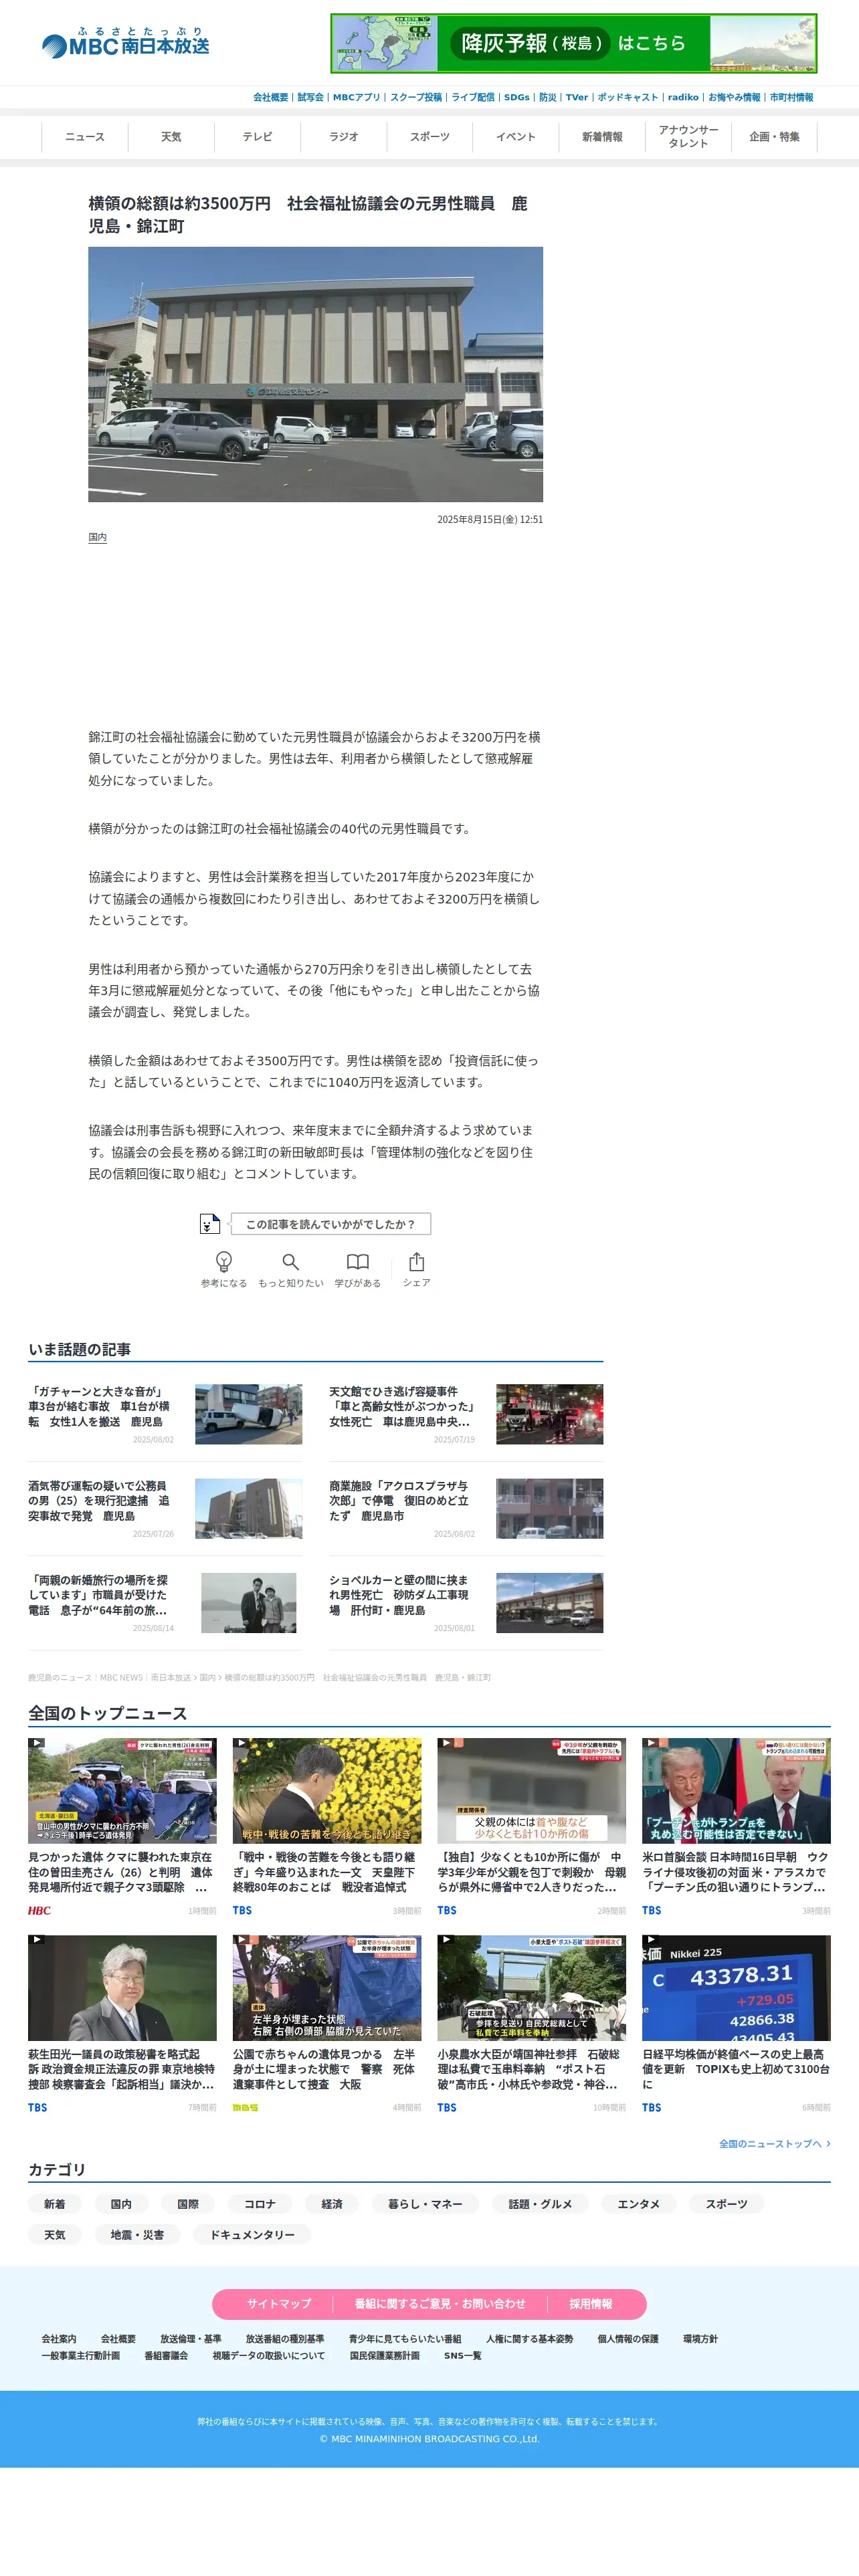This screenshot has width=859, height=2576.
Task: Select the 暮らし・マネー category chip
Action: [425, 2203]
